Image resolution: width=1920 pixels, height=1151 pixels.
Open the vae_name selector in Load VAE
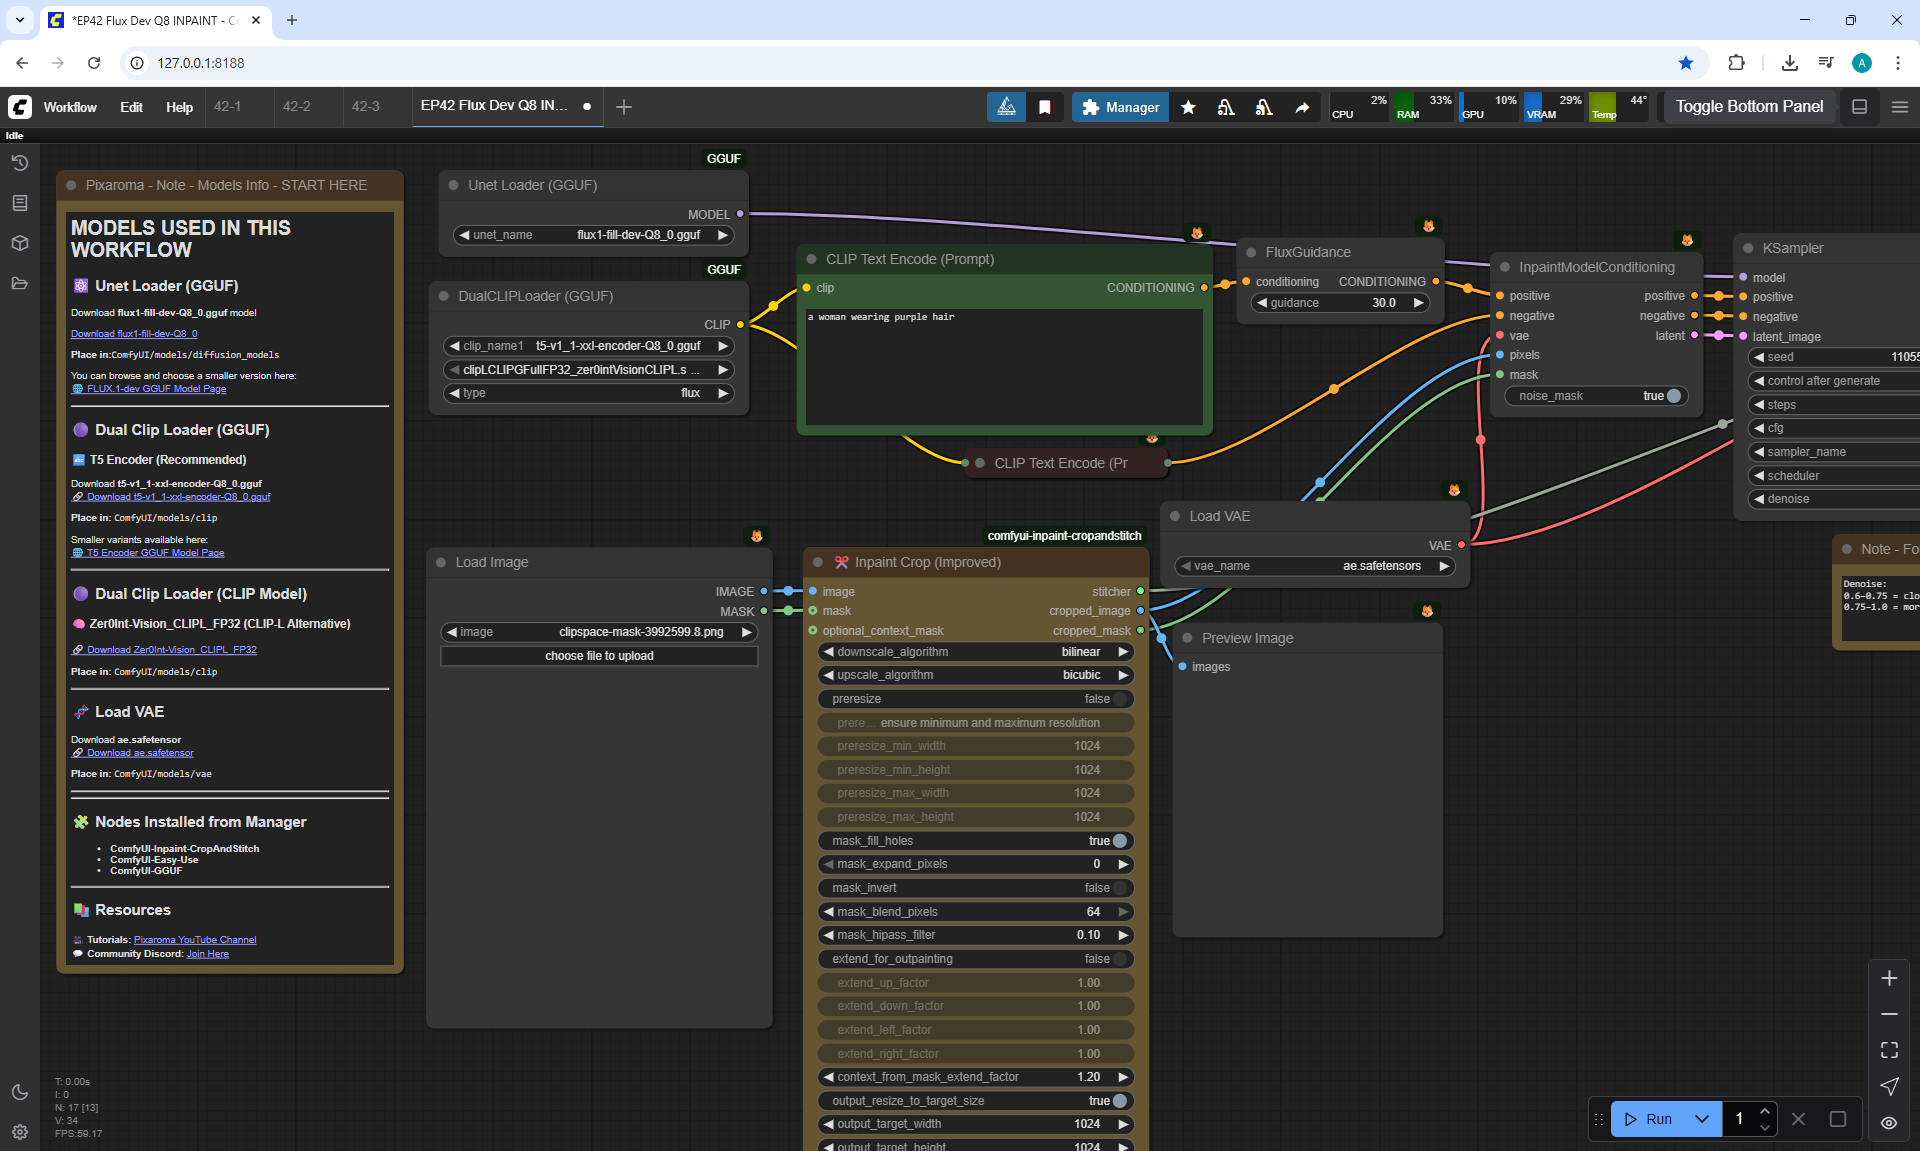(x=1315, y=566)
